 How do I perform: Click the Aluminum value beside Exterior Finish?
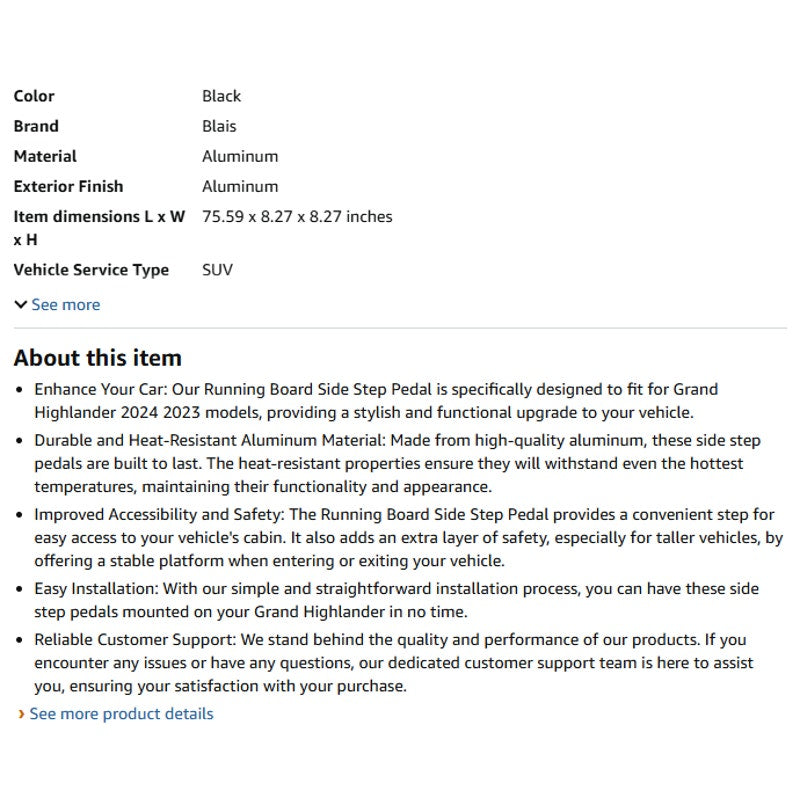pyautogui.click(x=240, y=186)
